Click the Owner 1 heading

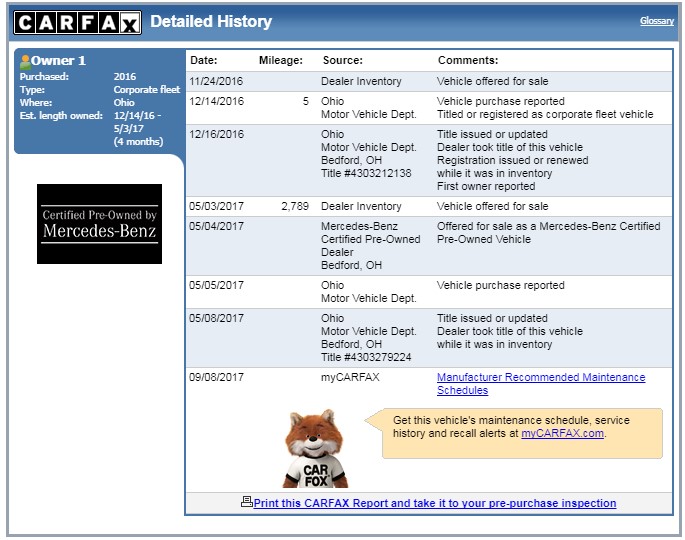pos(58,60)
